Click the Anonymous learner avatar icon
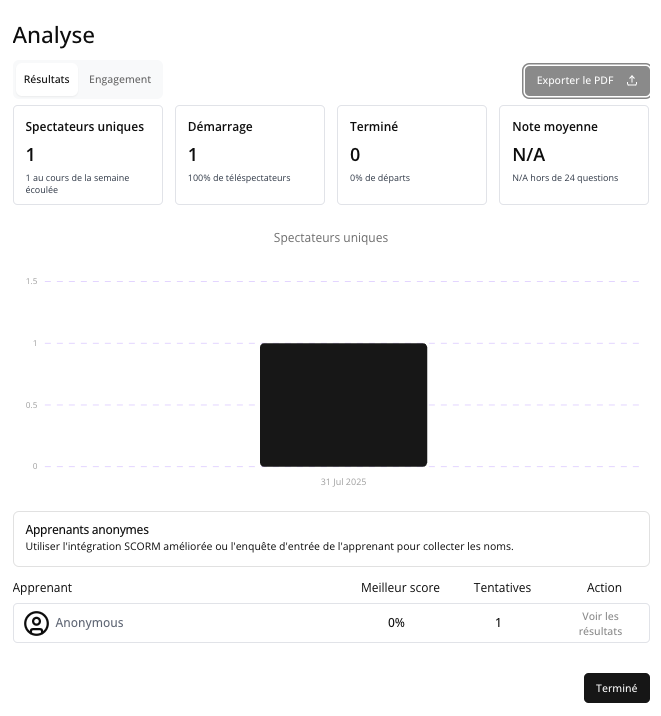The width and height of the screenshot is (661, 716). (36, 623)
